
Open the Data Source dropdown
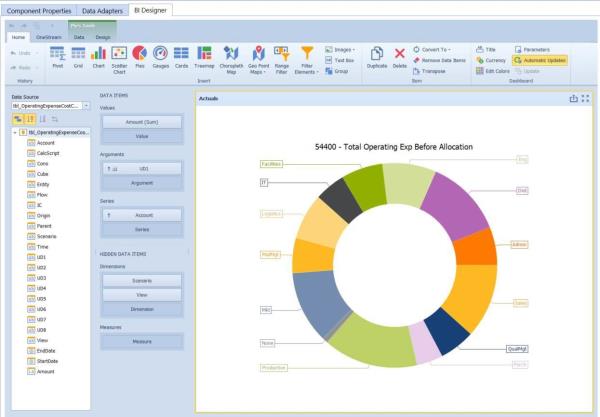tap(88, 105)
